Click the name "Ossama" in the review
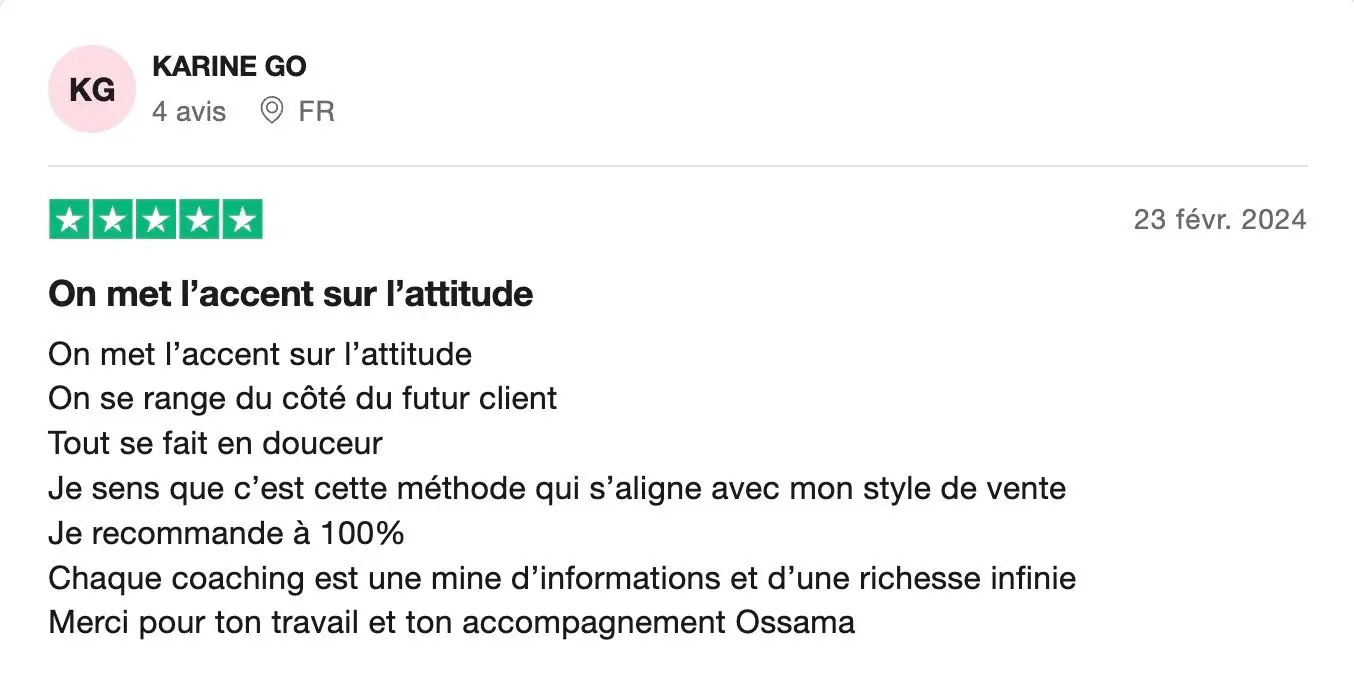This screenshot has height=674, width=1354. point(795,622)
